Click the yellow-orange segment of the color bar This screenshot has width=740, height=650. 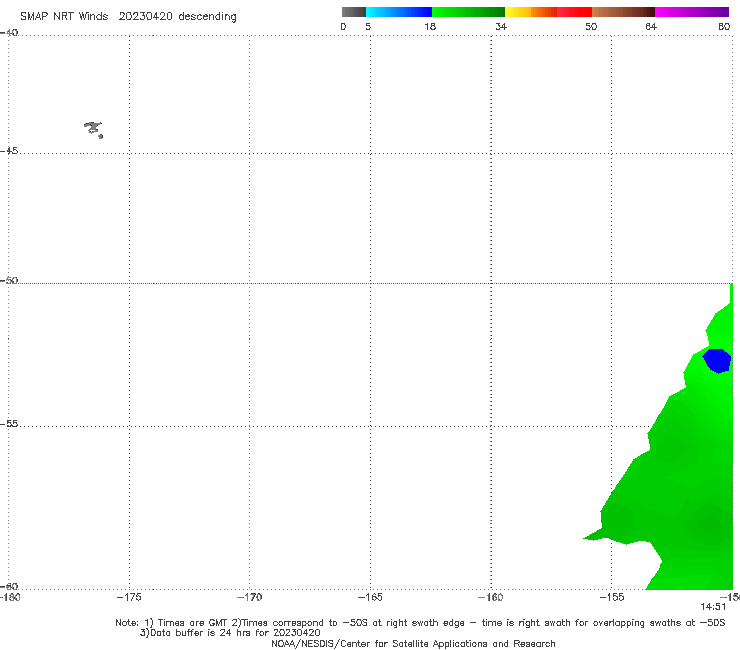point(531,12)
